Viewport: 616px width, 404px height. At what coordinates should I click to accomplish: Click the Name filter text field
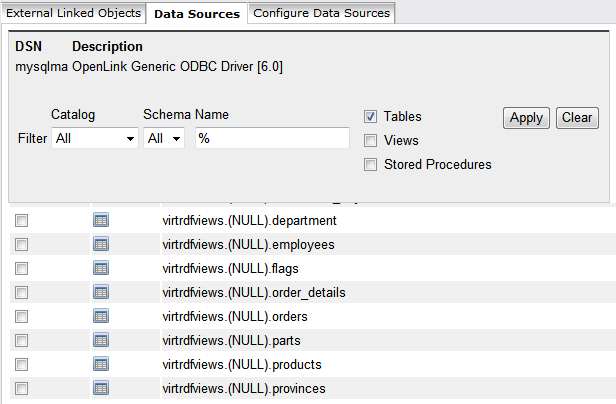pos(272,139)
